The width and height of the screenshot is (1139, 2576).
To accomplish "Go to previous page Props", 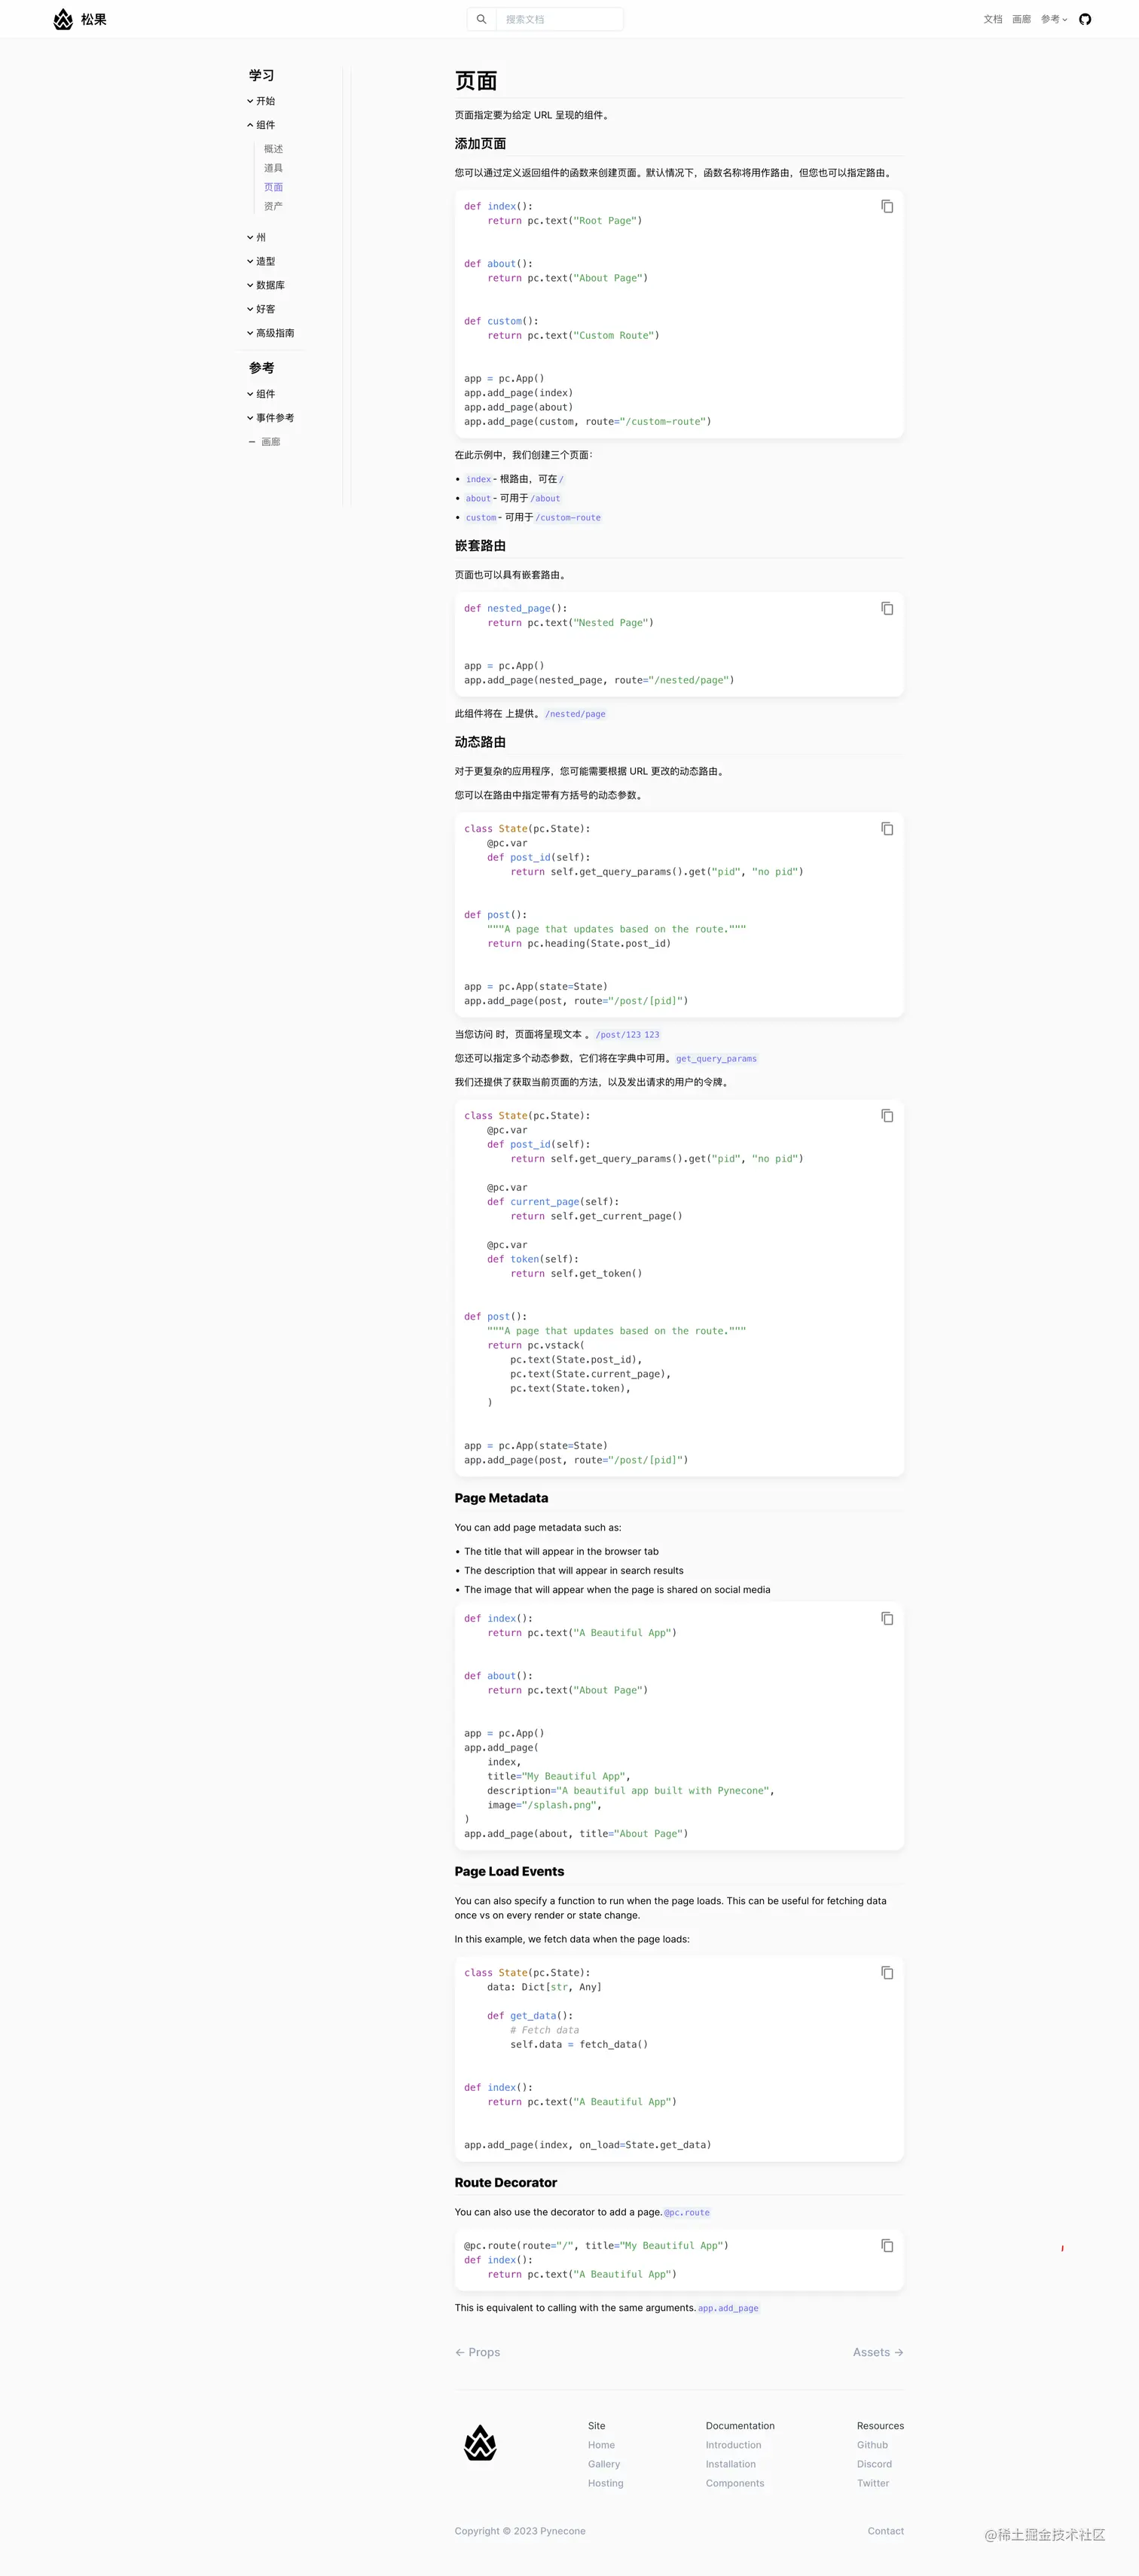I will click(478, 2352).
